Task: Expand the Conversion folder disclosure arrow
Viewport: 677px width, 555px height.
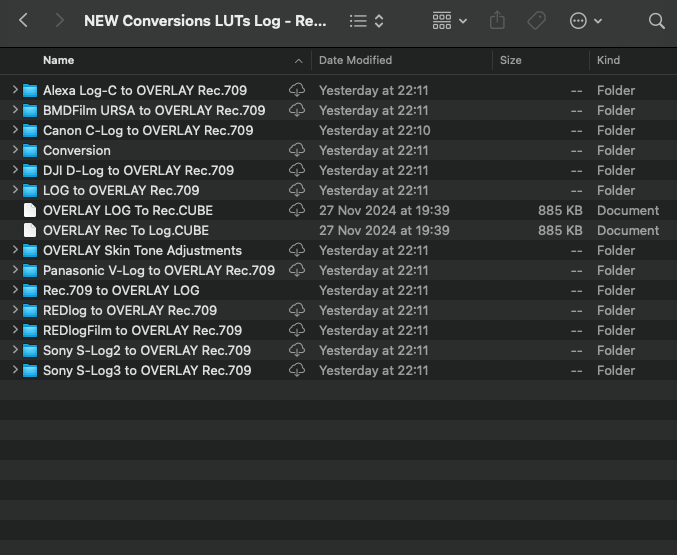Action: [x=15, y=150]
